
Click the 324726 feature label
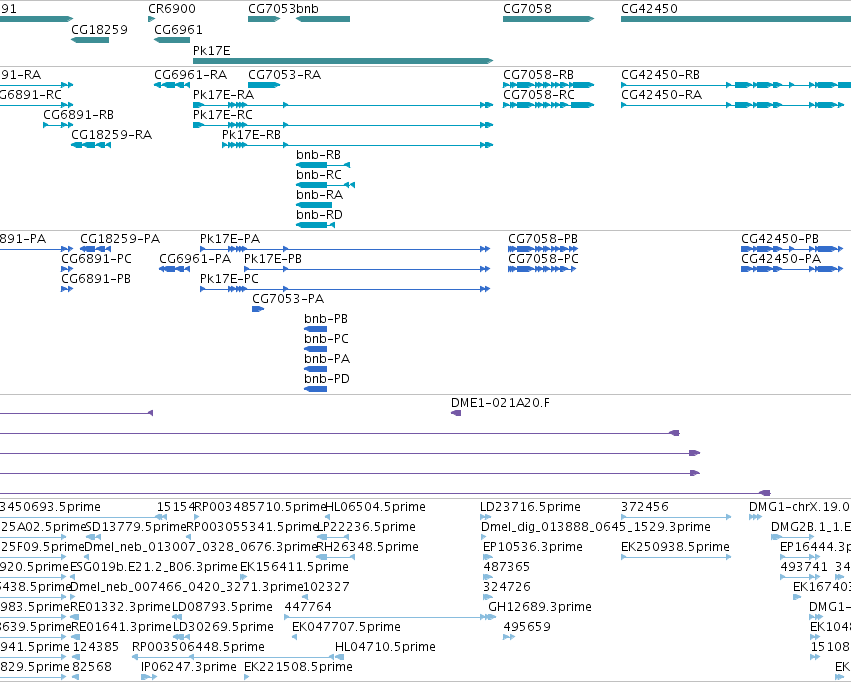click(506, 587)
